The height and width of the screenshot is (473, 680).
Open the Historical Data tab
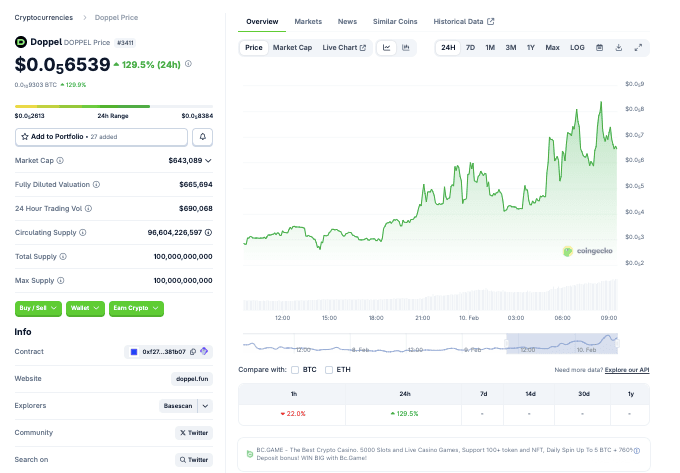(x=463, y=21)
